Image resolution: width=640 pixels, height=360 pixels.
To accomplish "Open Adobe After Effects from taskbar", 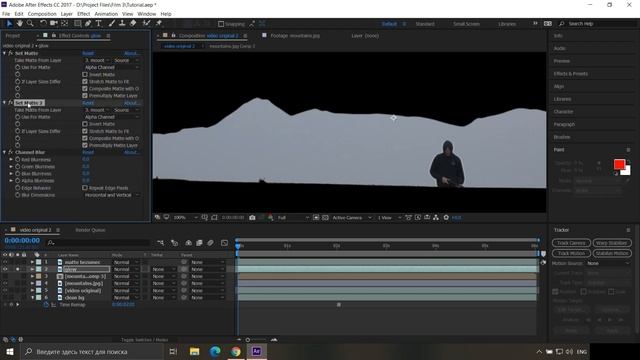I will pyautogui.click(x=256, y=351).
